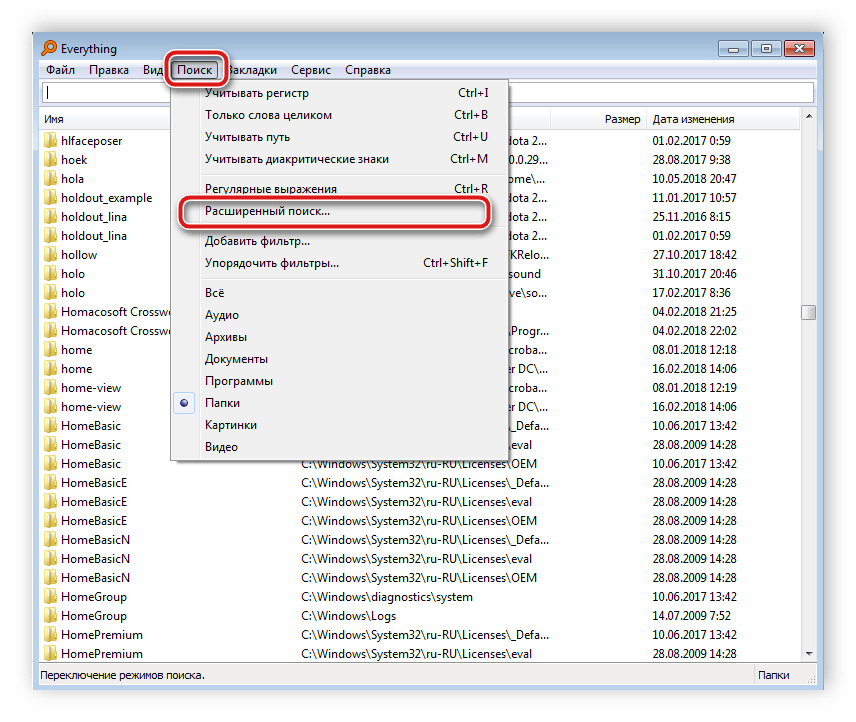
Task: Click status bar text Переключение режимов поиска
Action: pyautogui.click(x=123, y=675)
